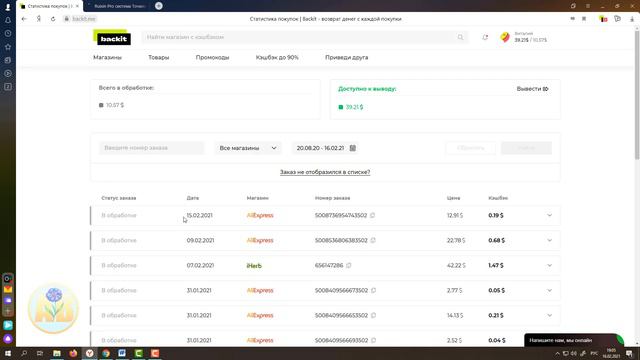Viewport: 640px width, 360px height.
Task: Click processing amount 10.57 $
Action: click(x=115, y=105)
